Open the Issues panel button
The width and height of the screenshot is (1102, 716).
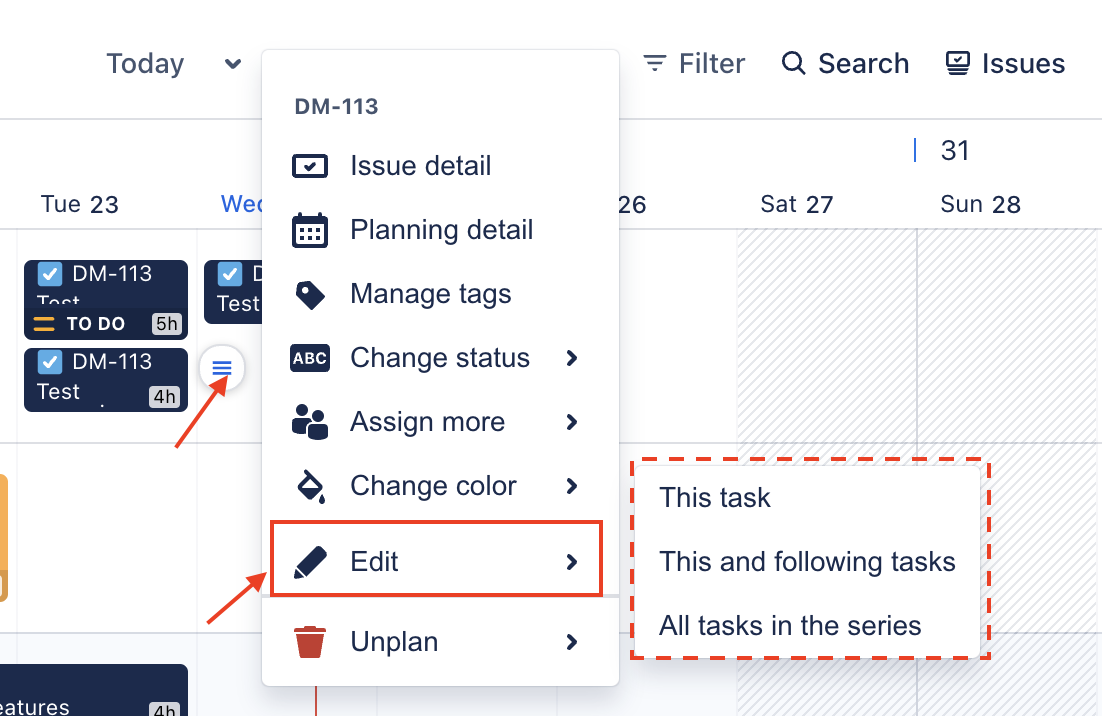(1005, 64)
